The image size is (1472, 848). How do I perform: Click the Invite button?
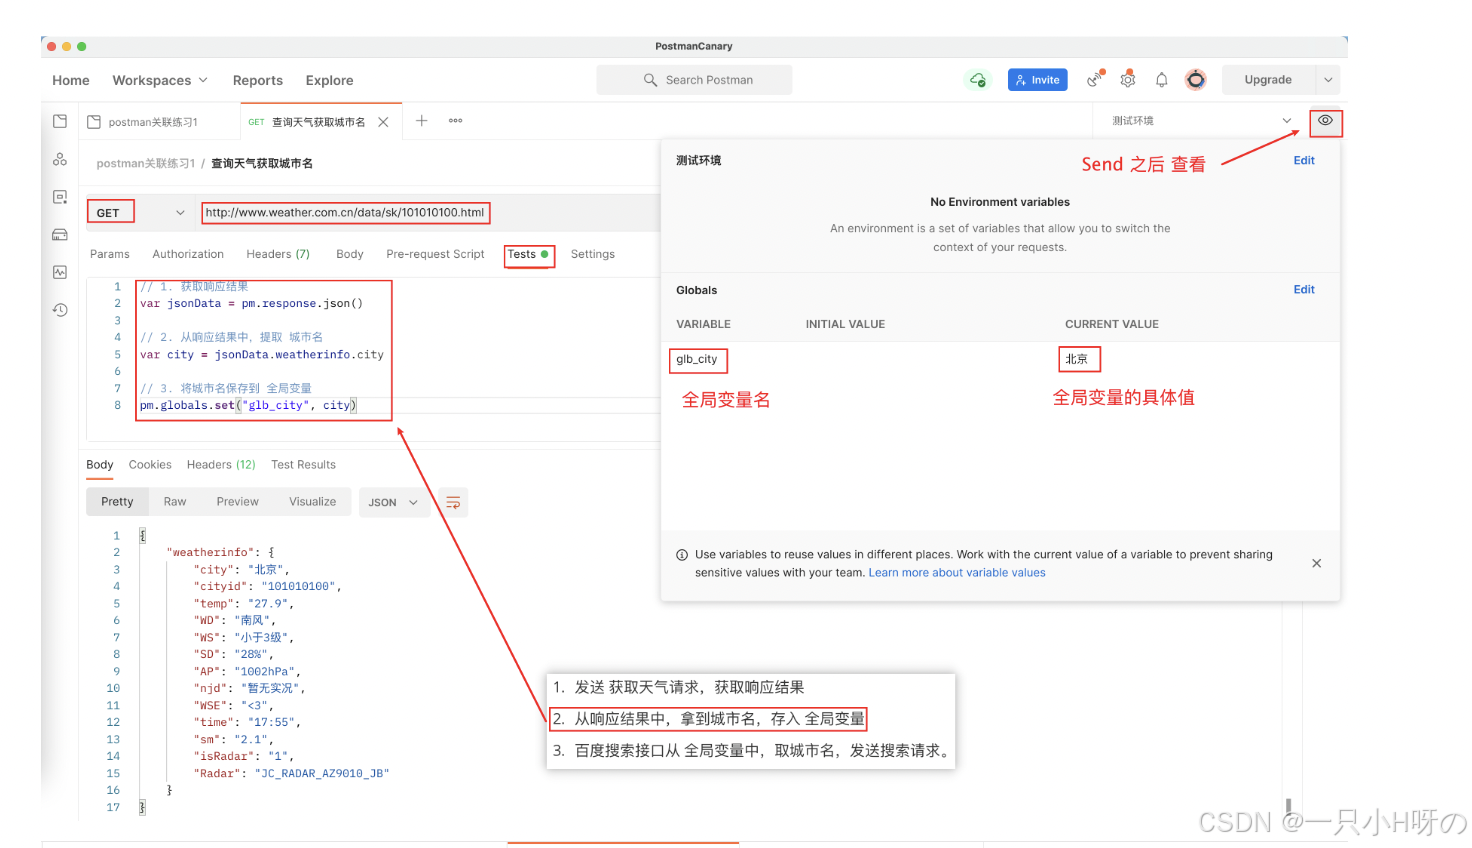(x=1038, y=80)
